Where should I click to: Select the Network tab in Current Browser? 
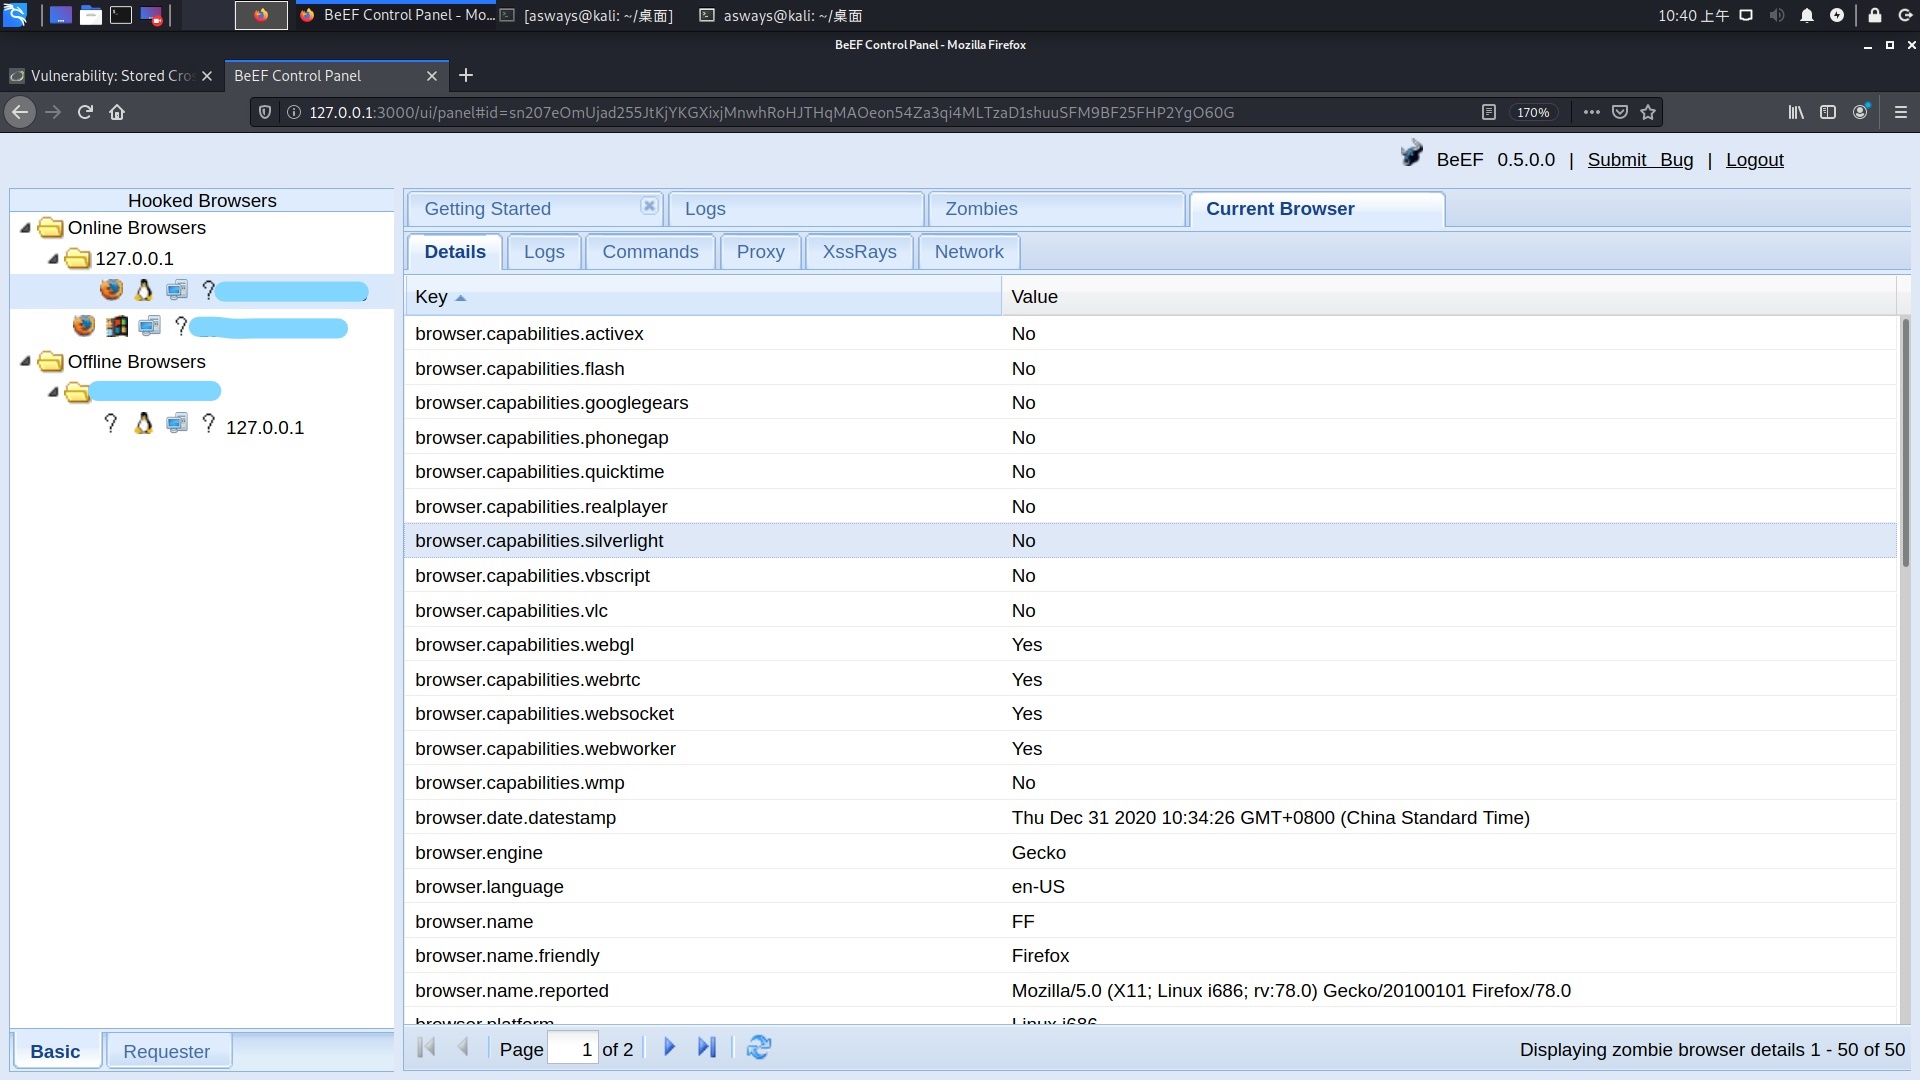pos(969,251)
